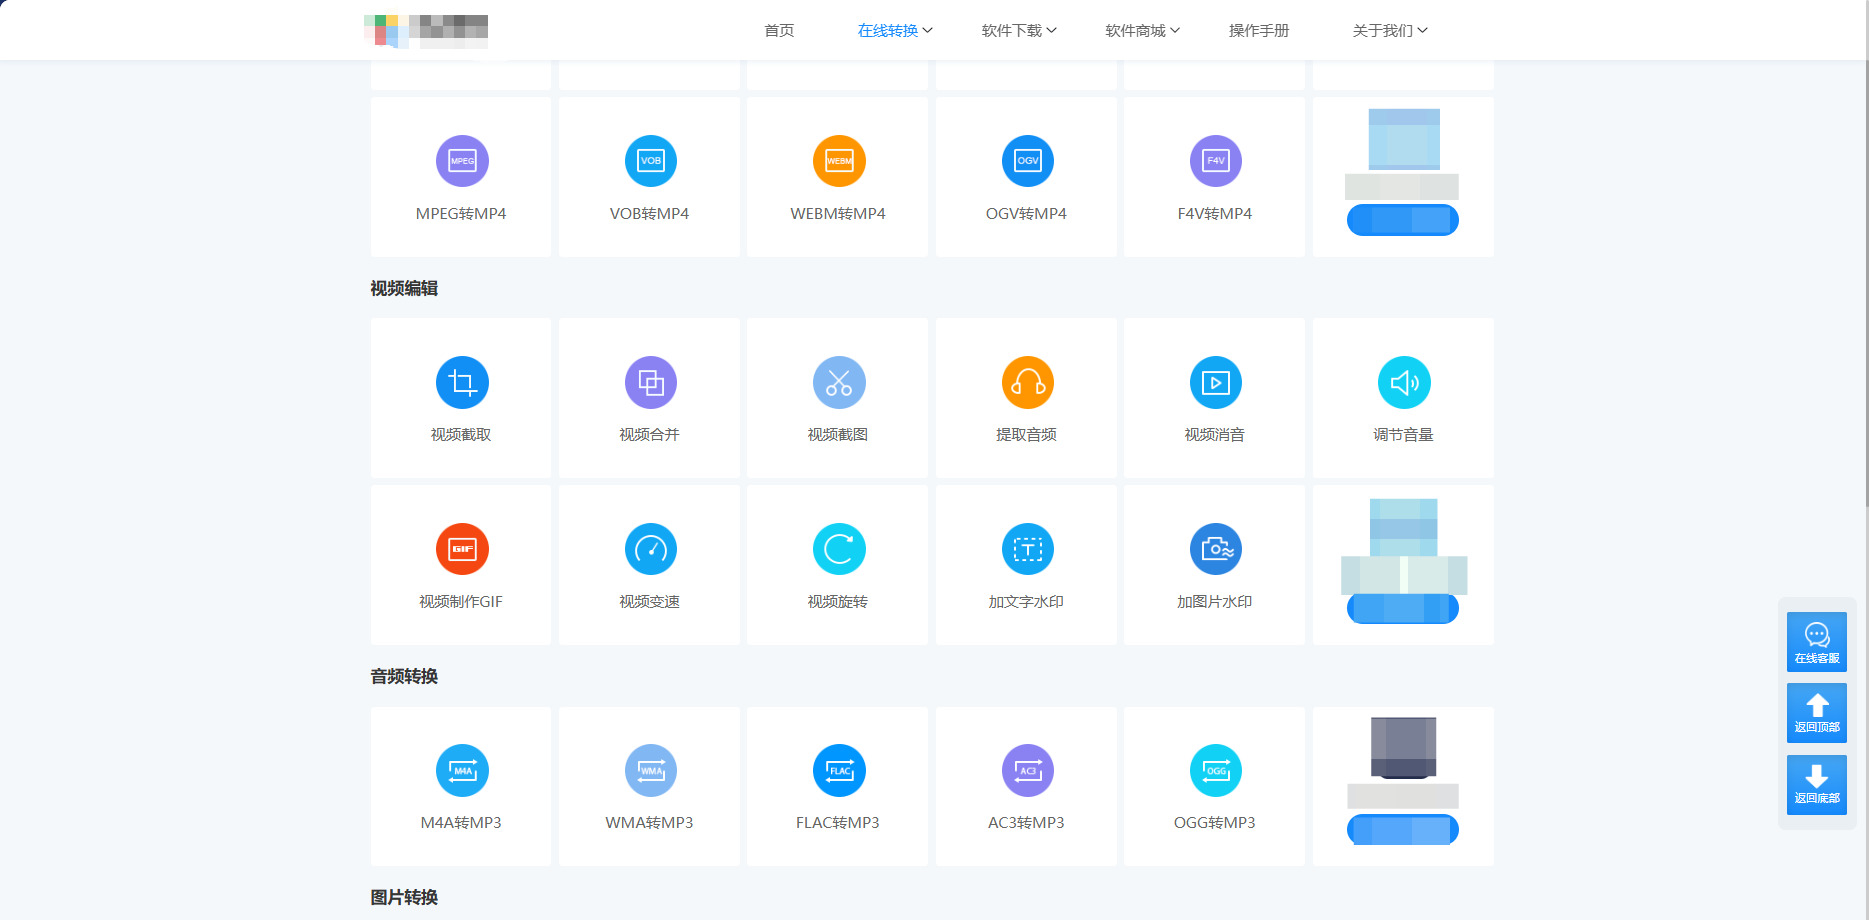
Task: Click the site logo in header
Action: coord(426,31)
